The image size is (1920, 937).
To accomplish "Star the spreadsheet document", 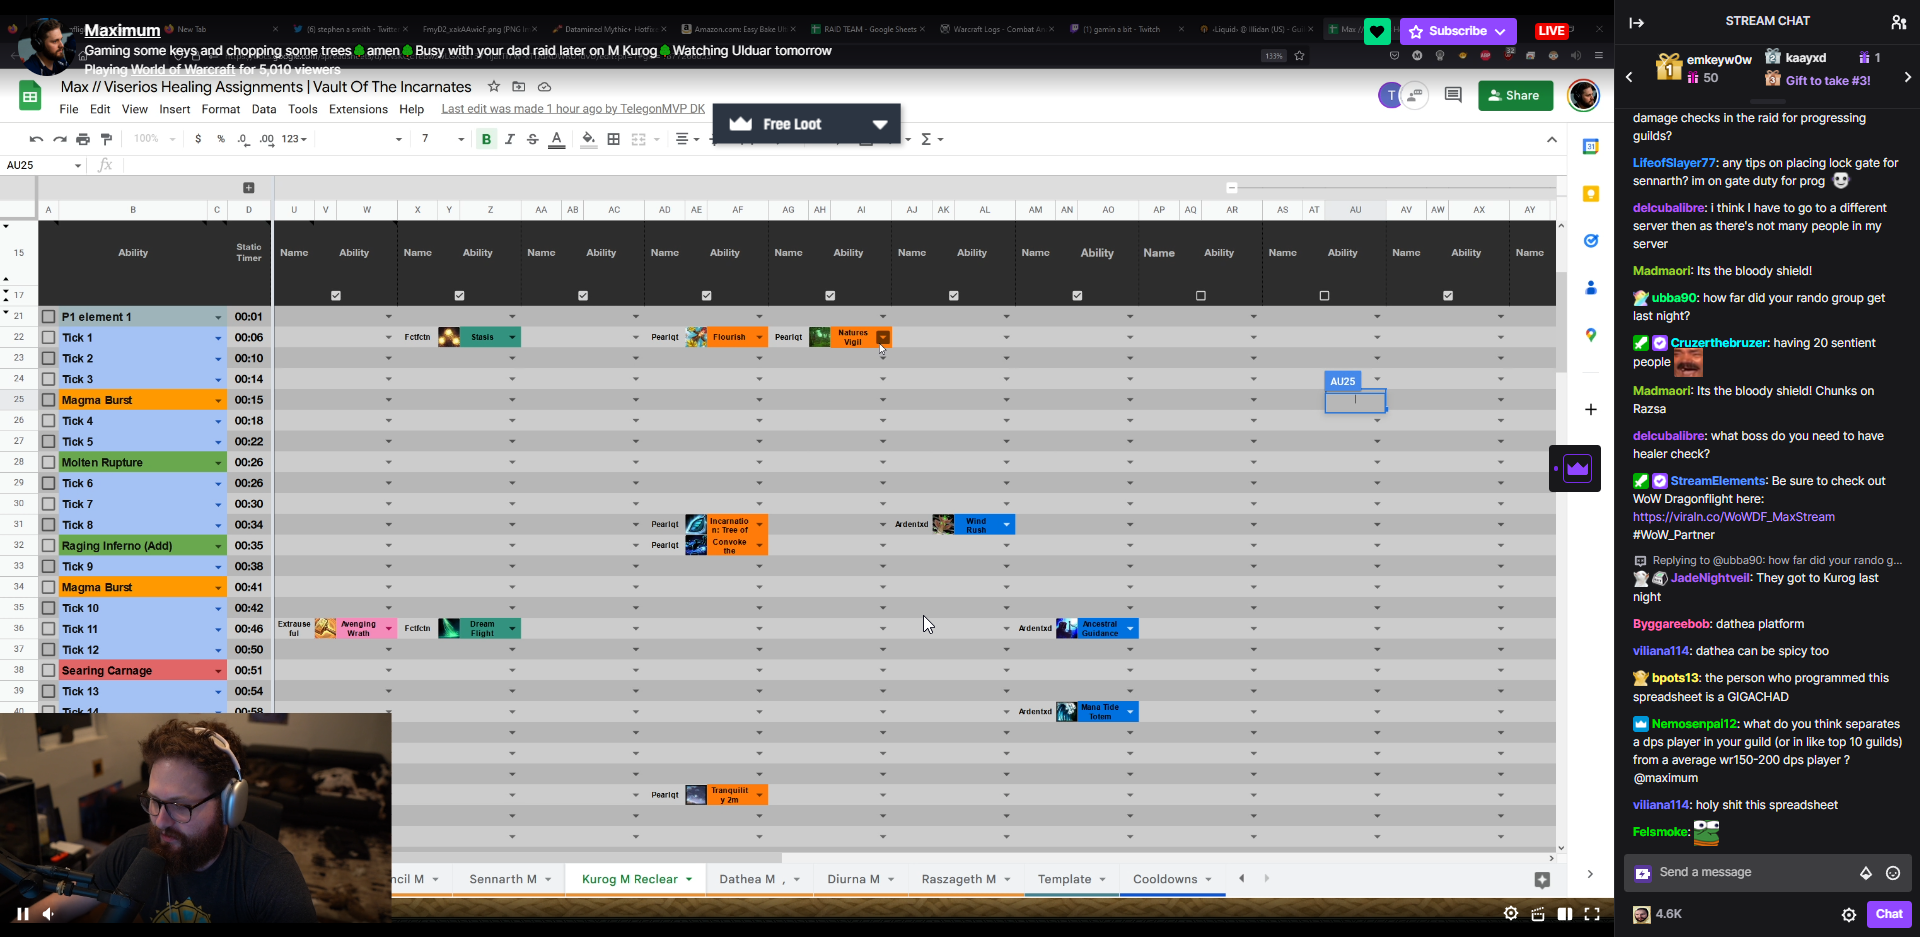I will pyautogui.click(x=493, y=87).
